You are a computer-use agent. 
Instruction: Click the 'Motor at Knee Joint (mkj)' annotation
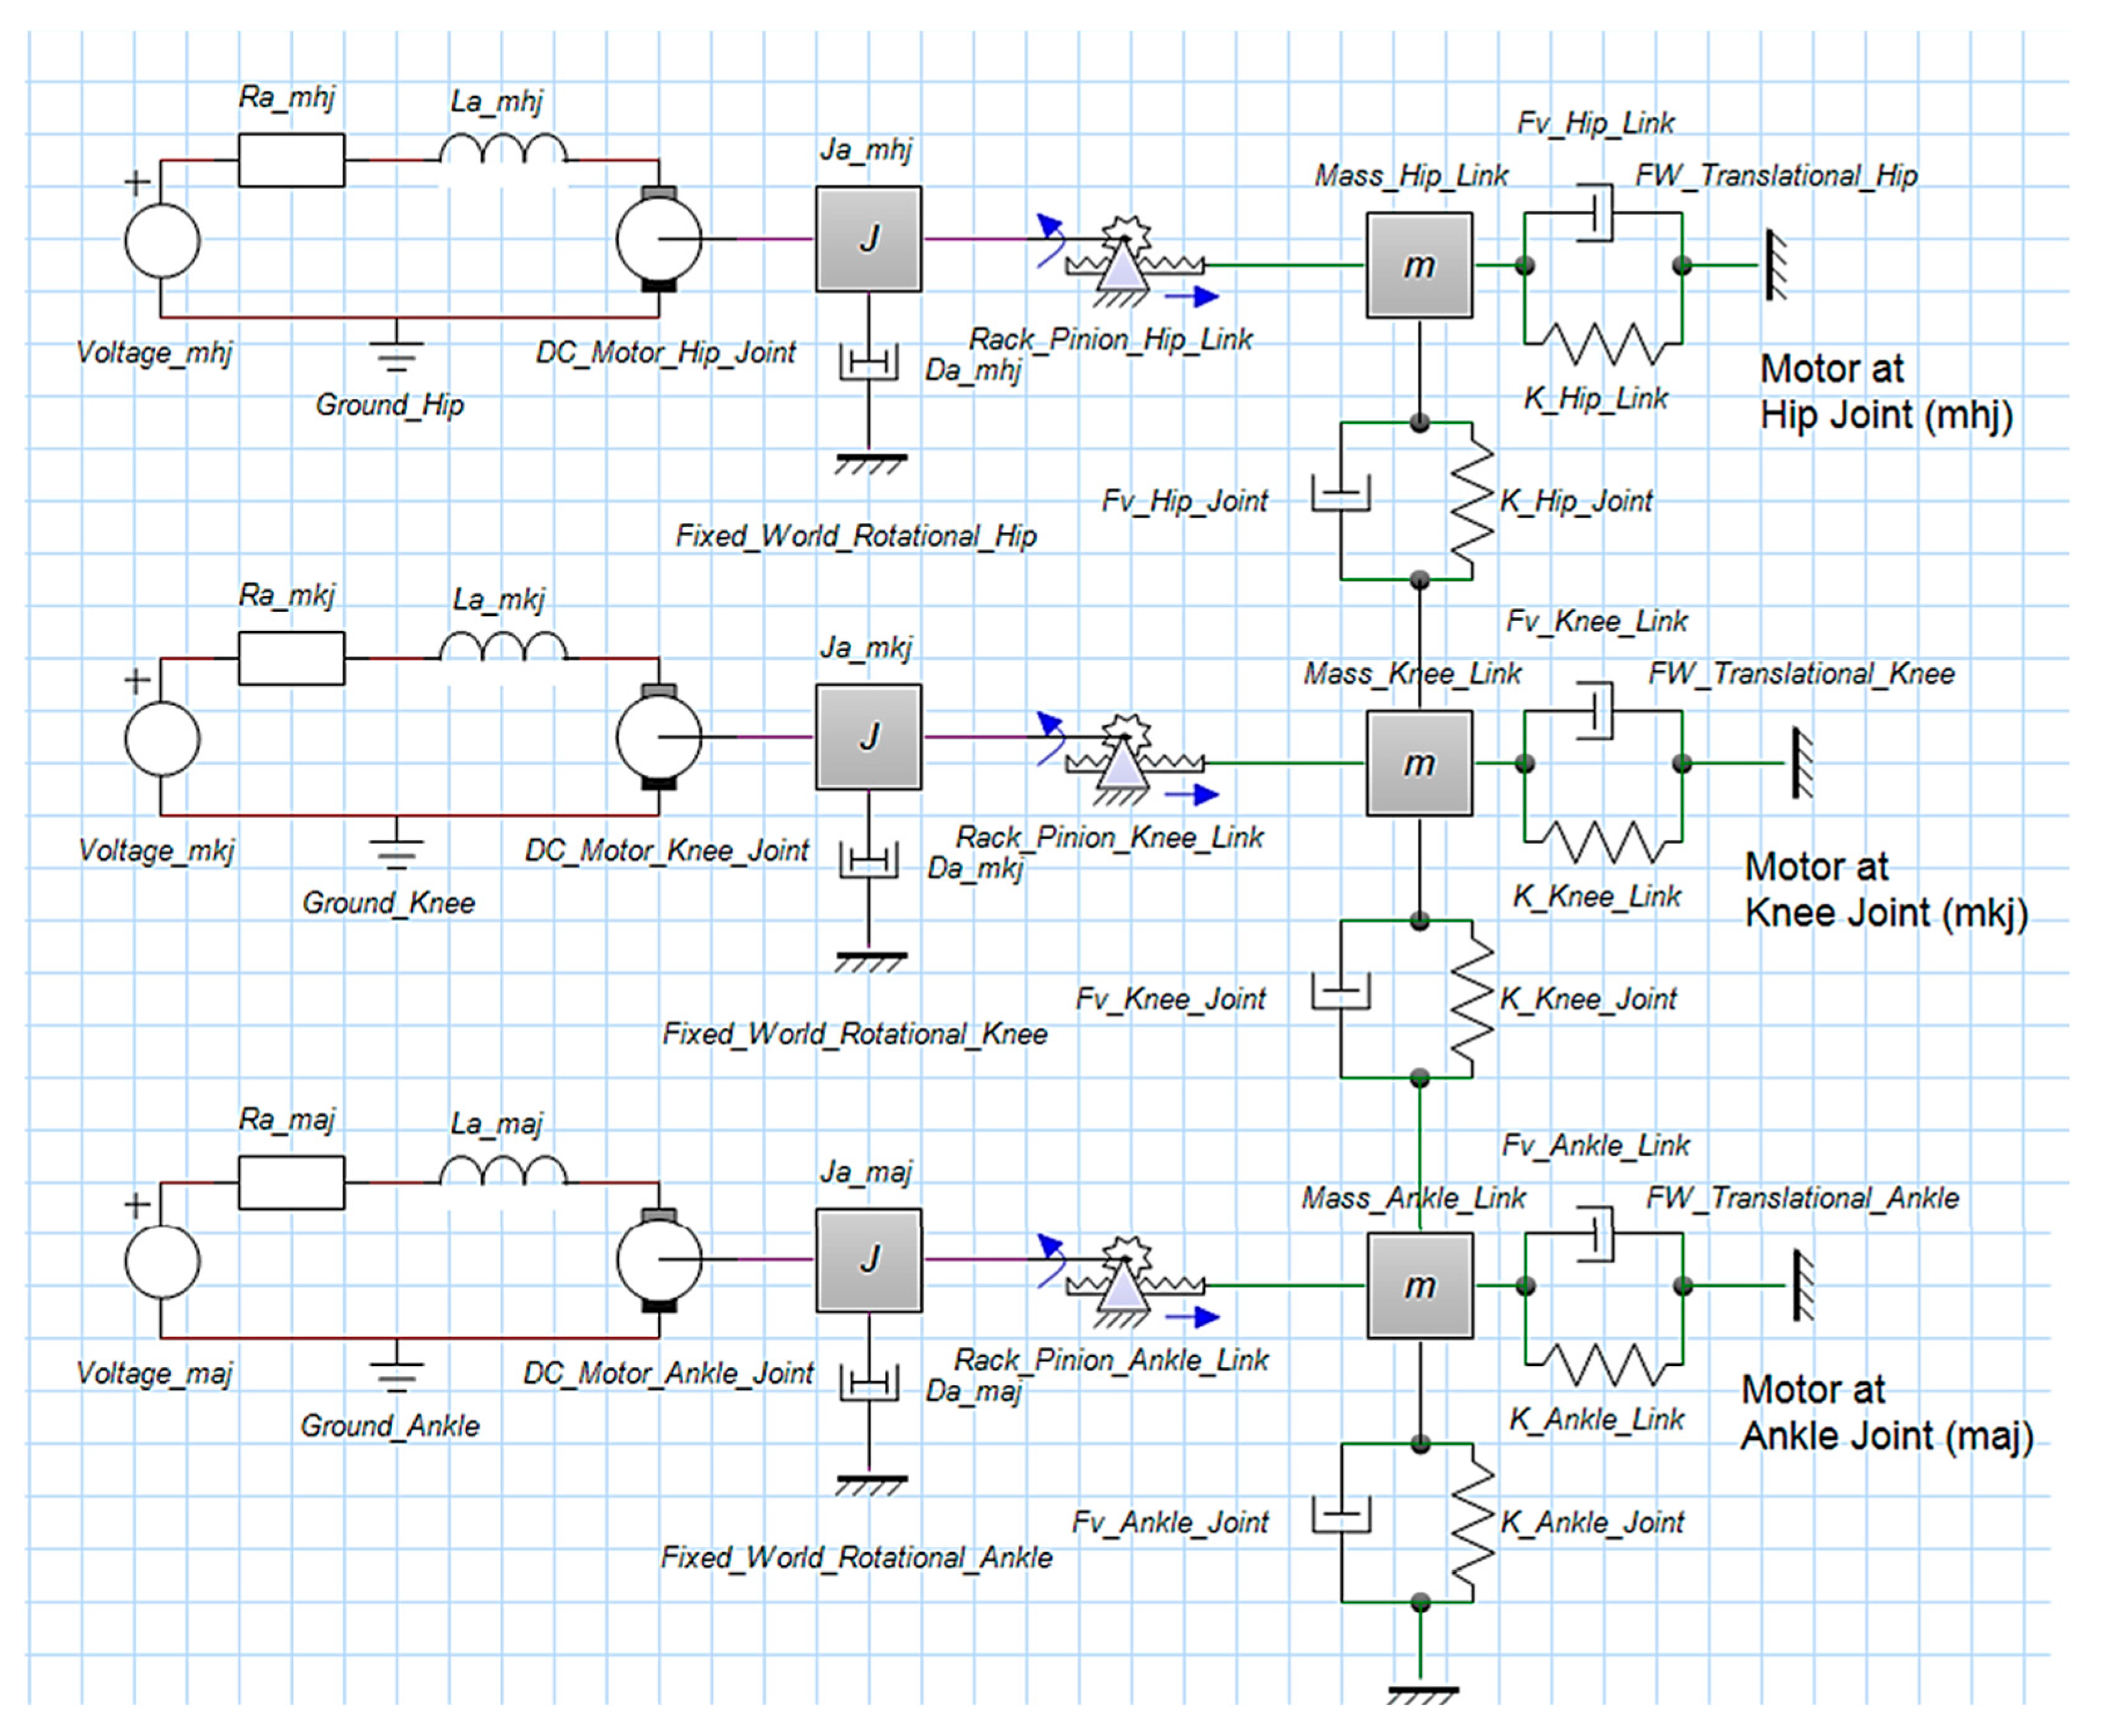tap(1885, 889)
